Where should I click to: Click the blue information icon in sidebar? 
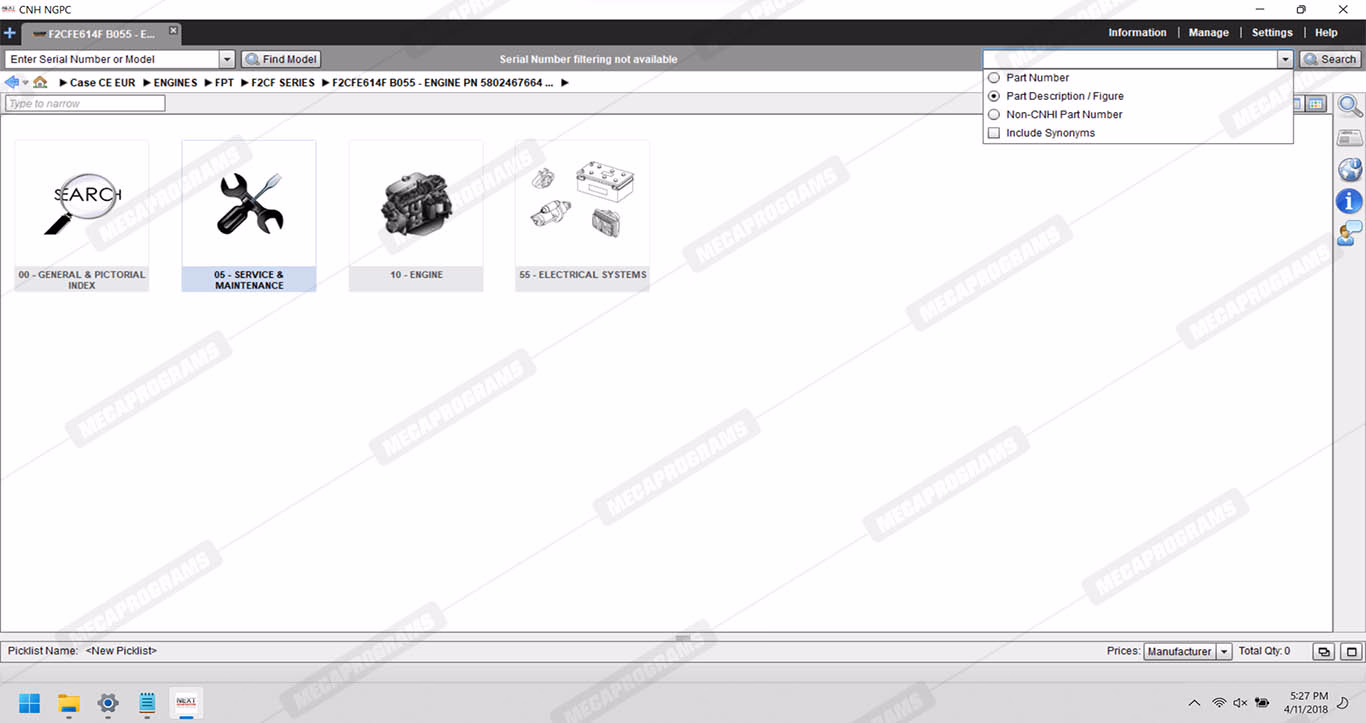[x=1349, y=202]
